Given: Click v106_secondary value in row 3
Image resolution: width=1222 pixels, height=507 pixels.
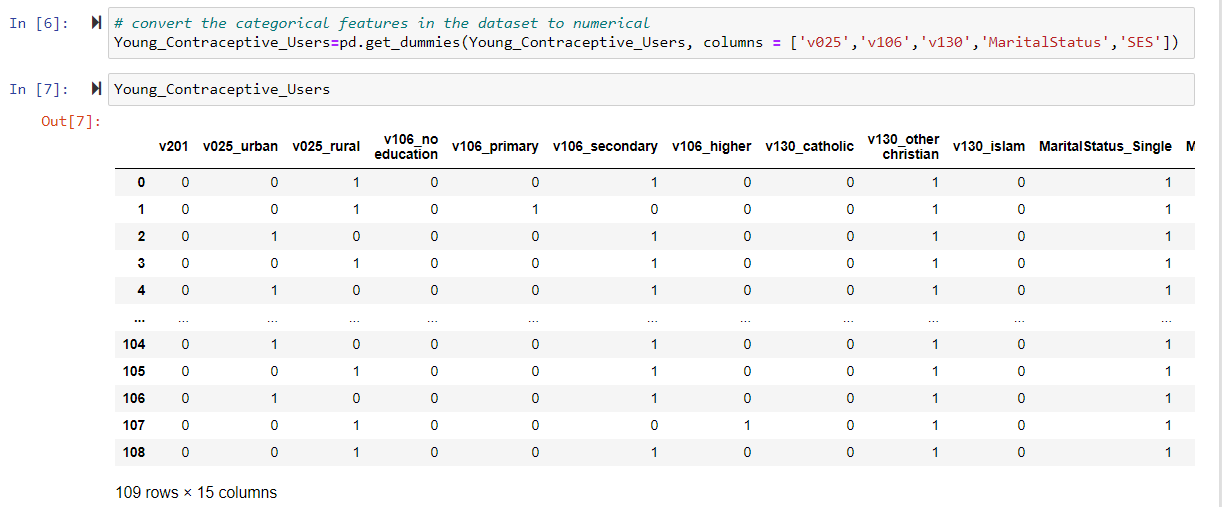Looking at the screenshot, I should tap(653, 264).
